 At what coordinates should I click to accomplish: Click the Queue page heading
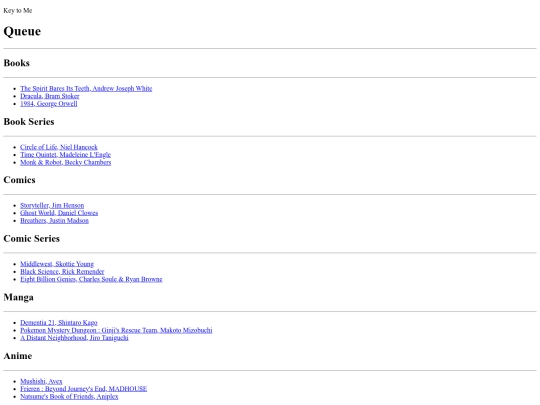22,31
